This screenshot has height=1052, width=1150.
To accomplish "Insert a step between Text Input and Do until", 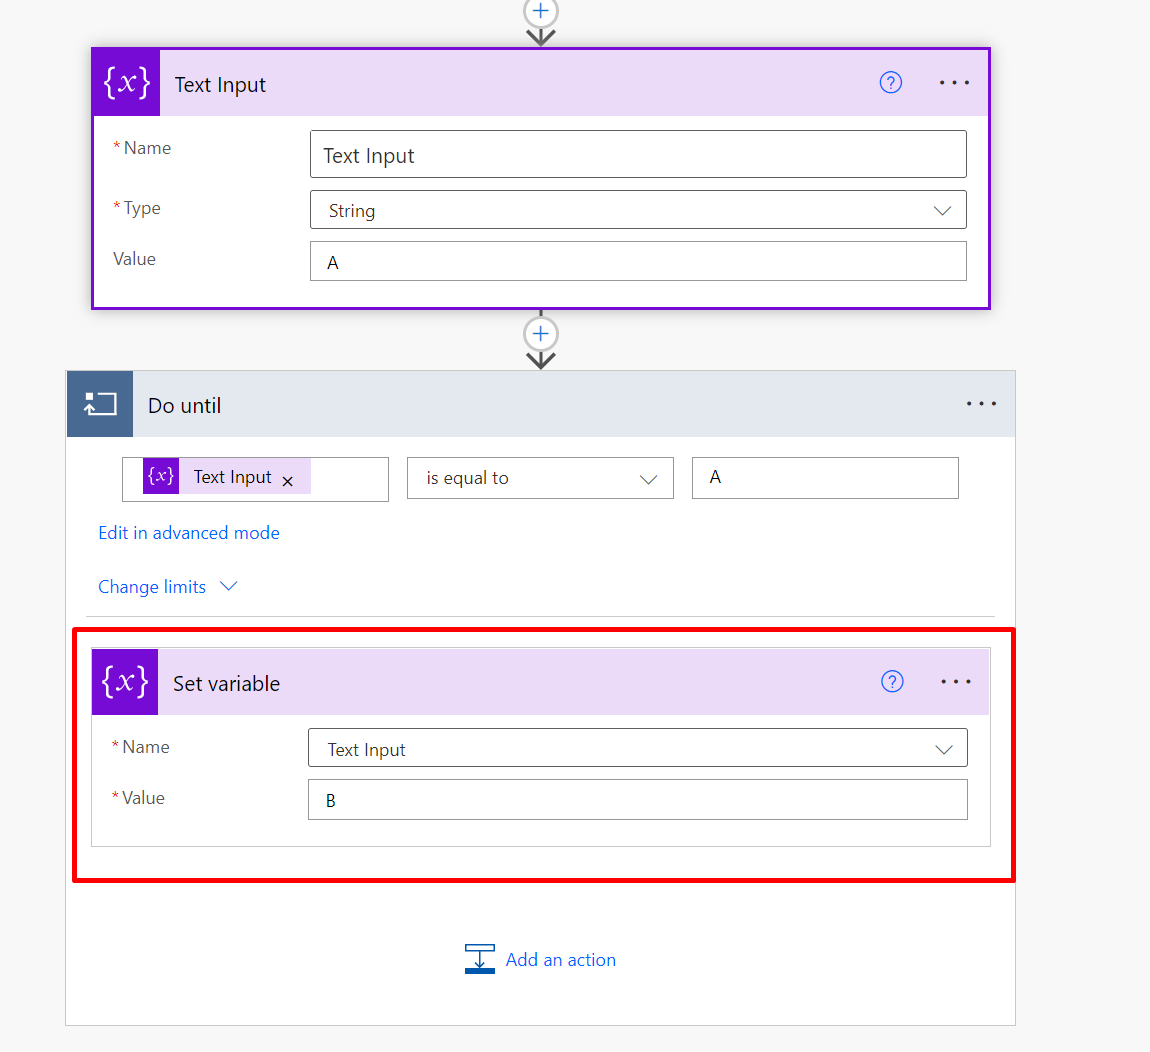I will [x=540, y=334].
